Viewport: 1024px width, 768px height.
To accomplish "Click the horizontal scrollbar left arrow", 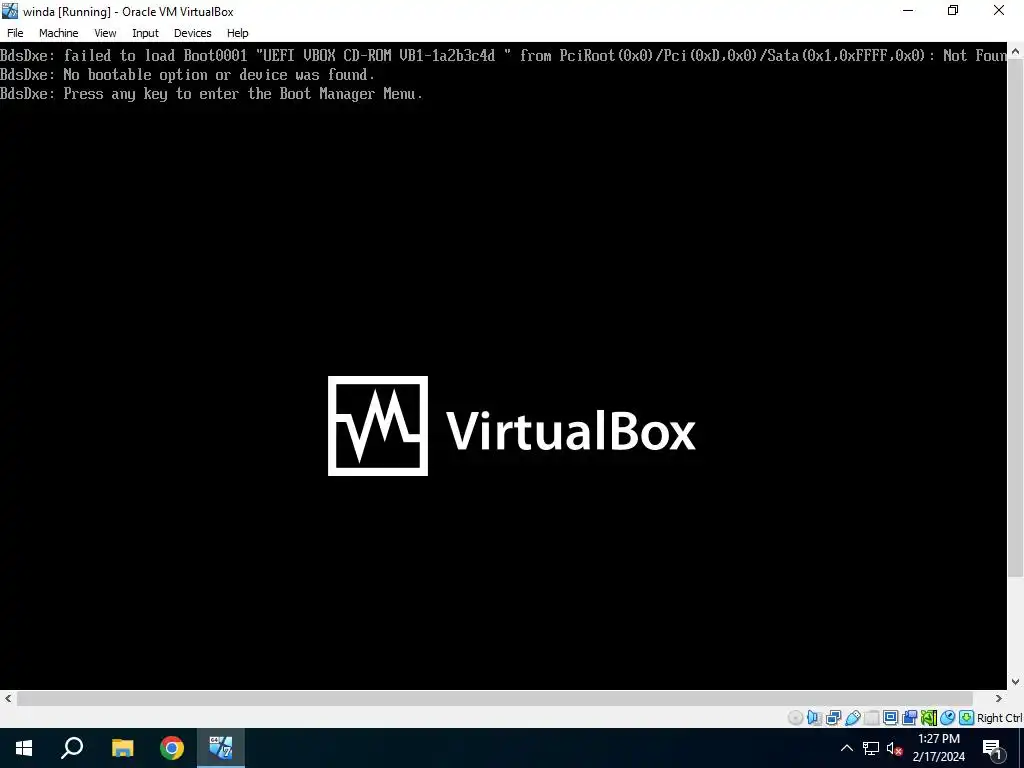I will (x=7, y=698).
